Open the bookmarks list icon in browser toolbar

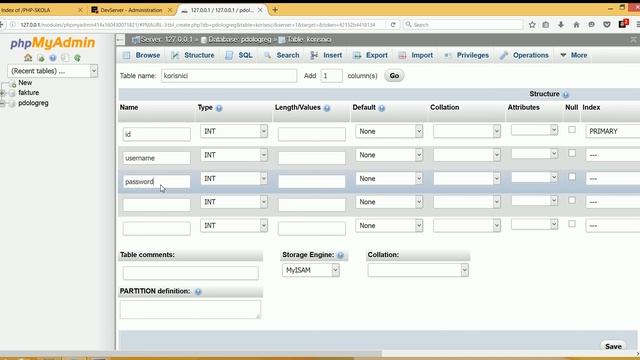tap(546, 25)
